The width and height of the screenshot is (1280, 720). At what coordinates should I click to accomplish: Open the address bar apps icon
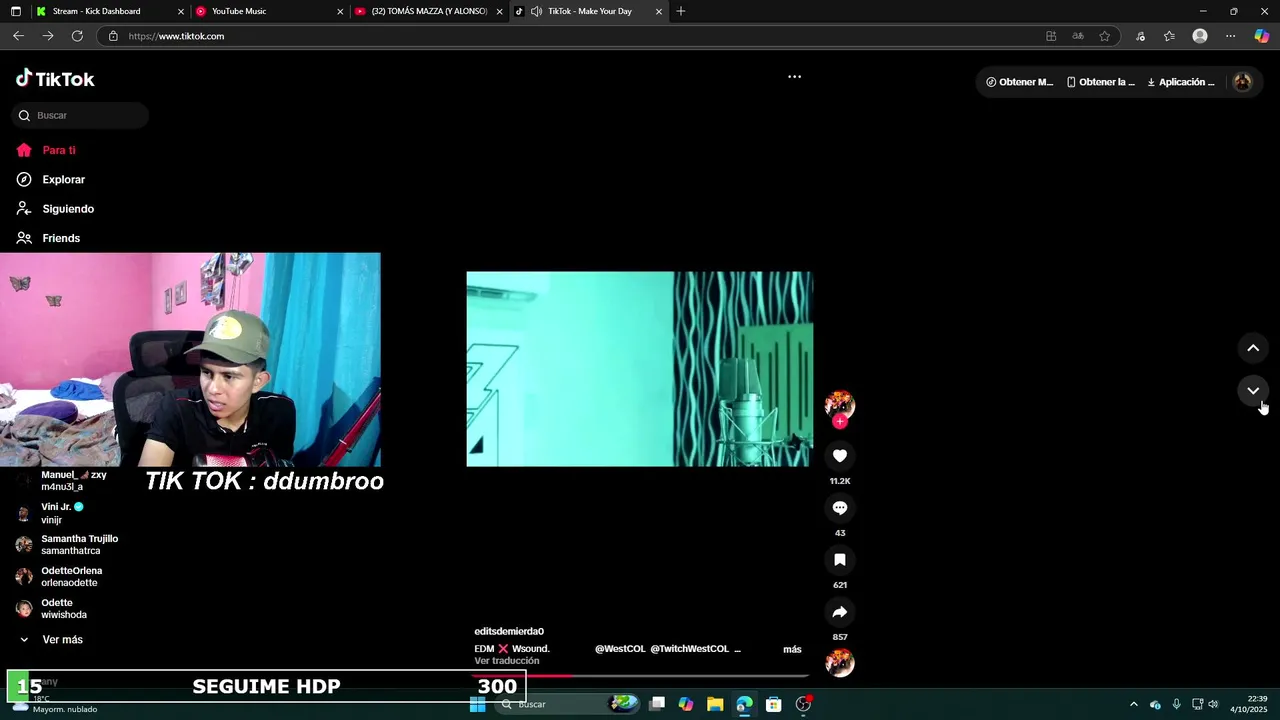pyautogui.click(x=1051, y=36)
